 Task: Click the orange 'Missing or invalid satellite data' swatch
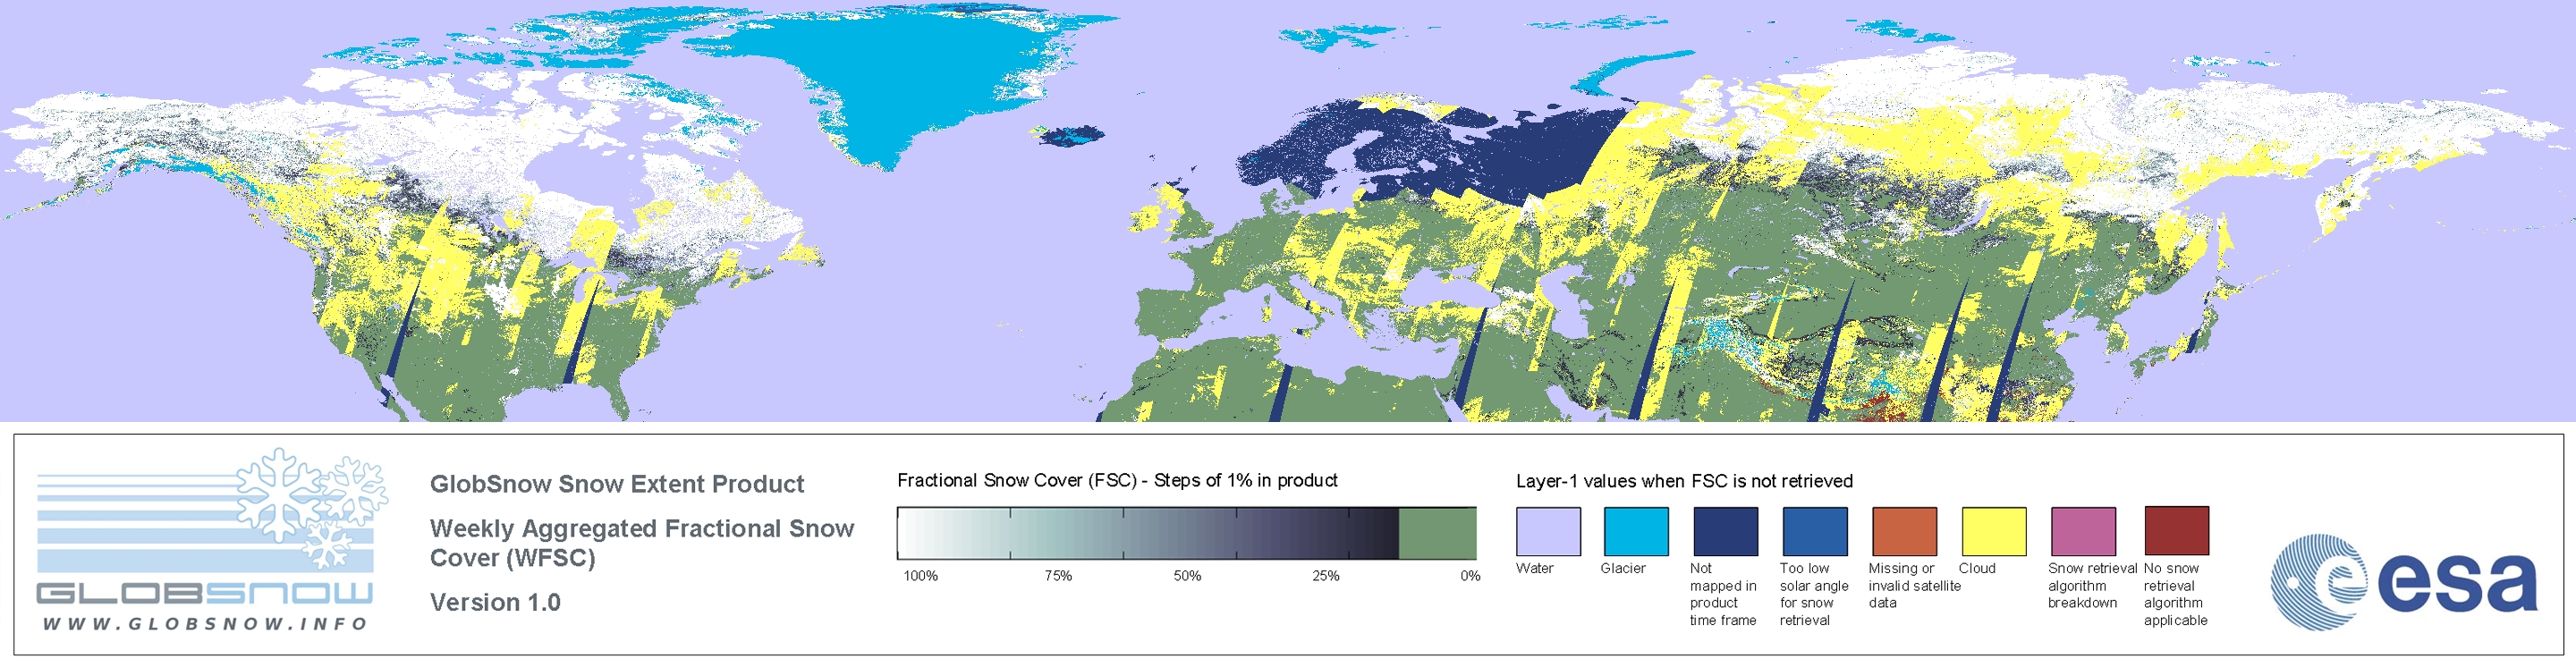click(1904, 531)
